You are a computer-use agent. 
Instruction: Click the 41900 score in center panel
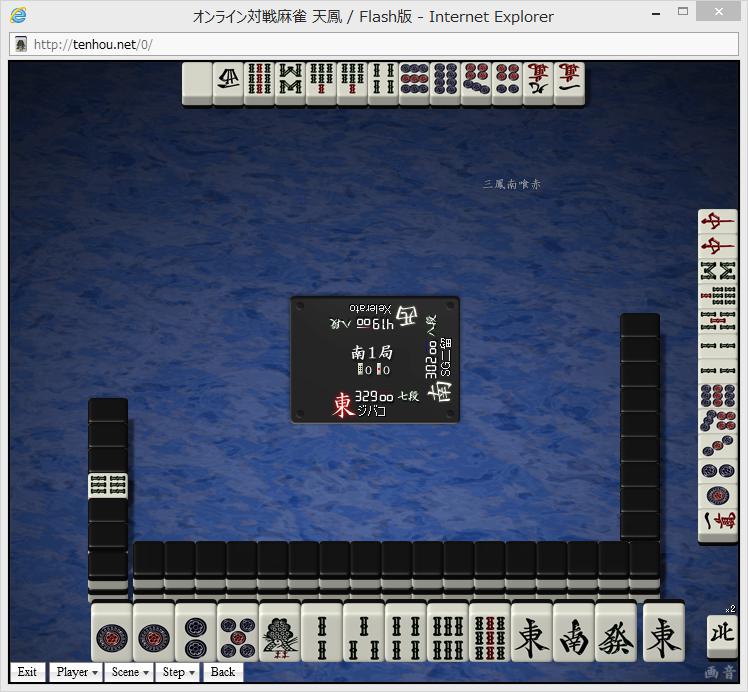pos(375,324)
